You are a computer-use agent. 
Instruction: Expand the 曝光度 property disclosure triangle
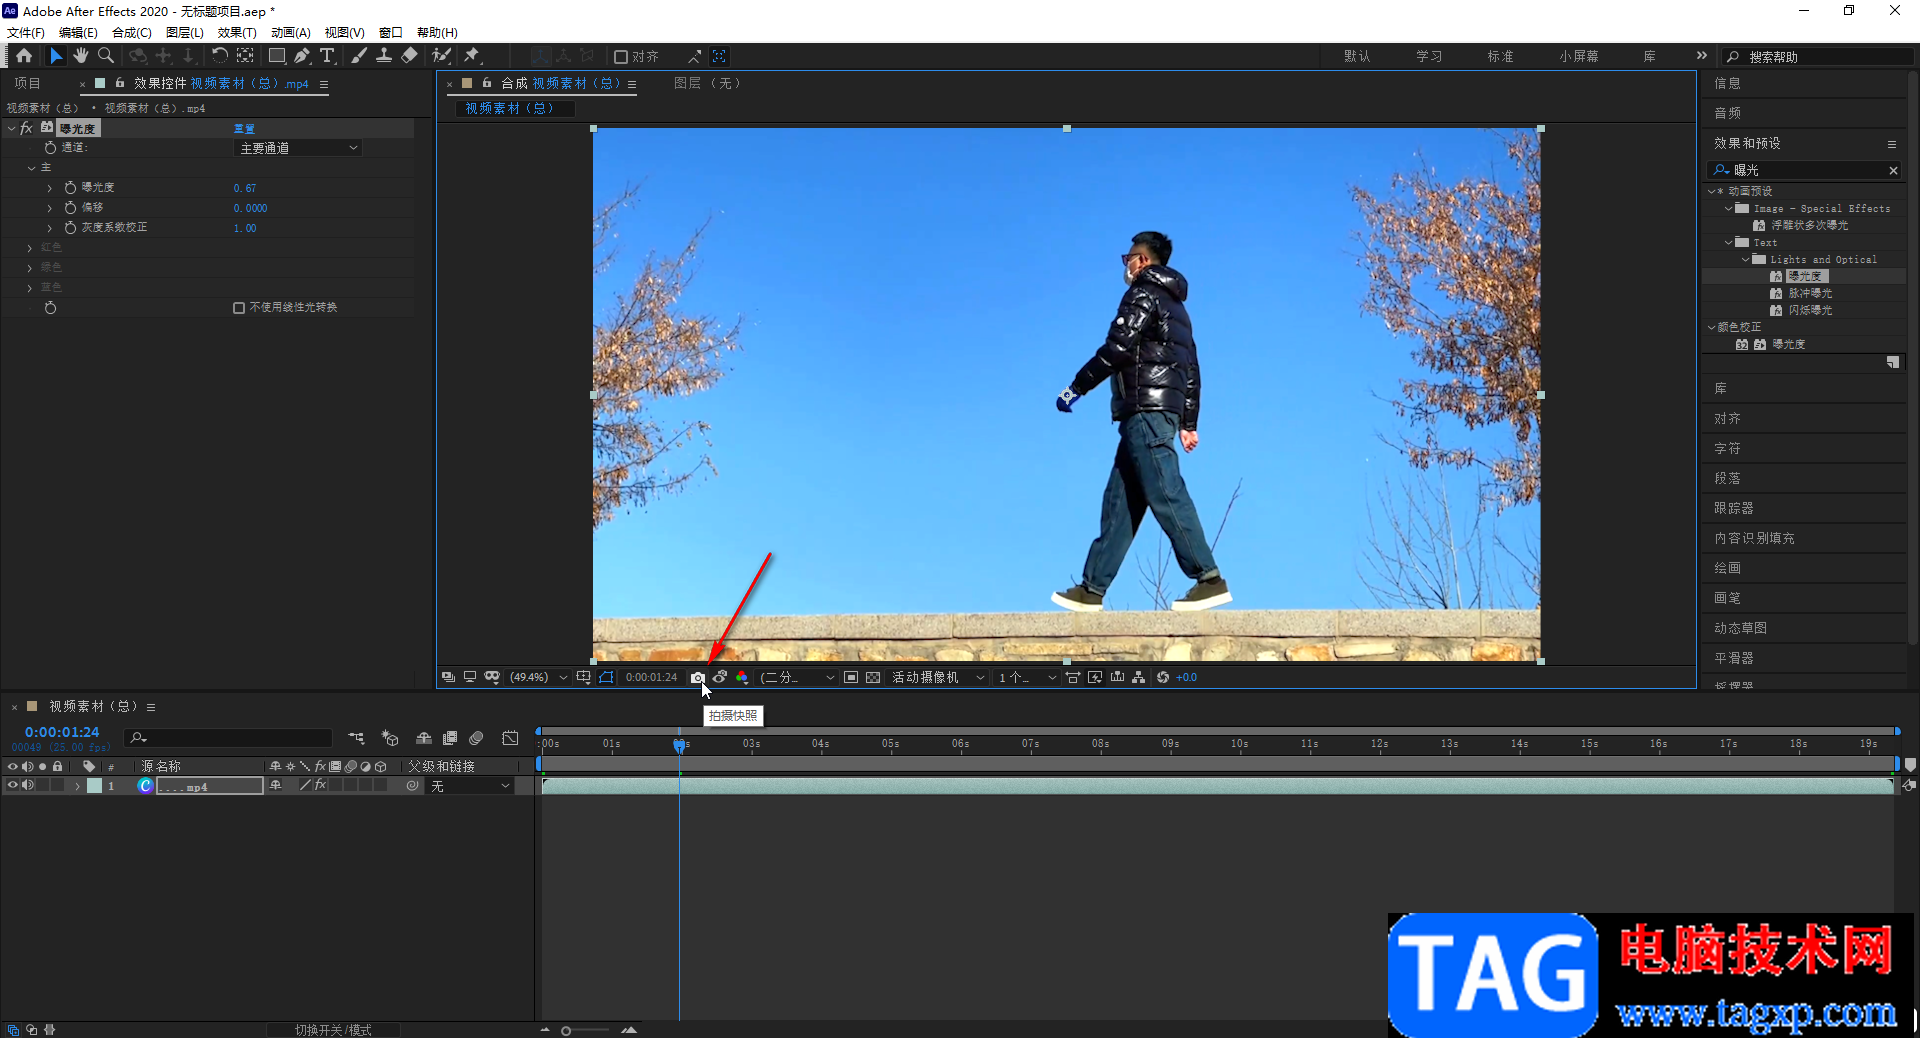49,188
